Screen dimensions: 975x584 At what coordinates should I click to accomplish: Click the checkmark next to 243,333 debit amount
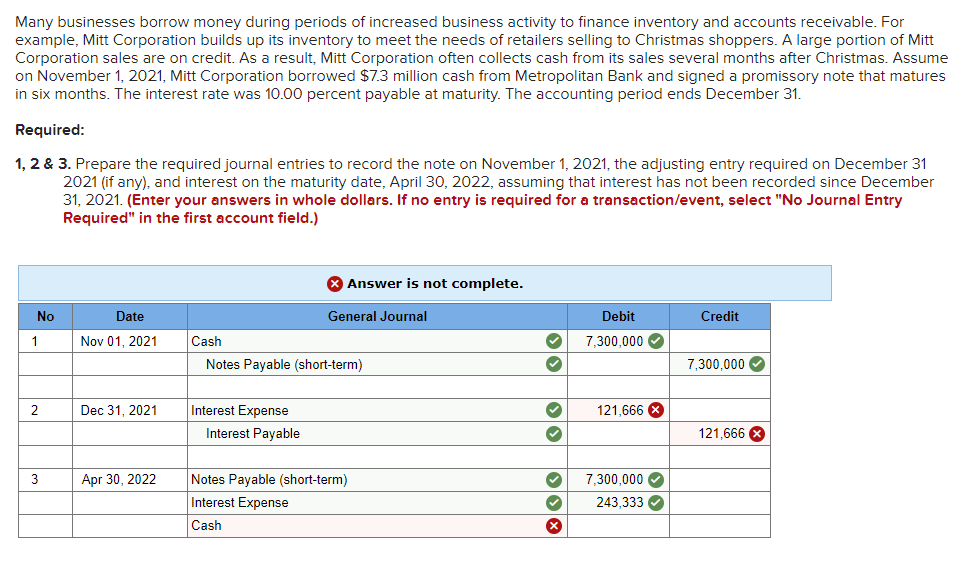tap(655, 502)
